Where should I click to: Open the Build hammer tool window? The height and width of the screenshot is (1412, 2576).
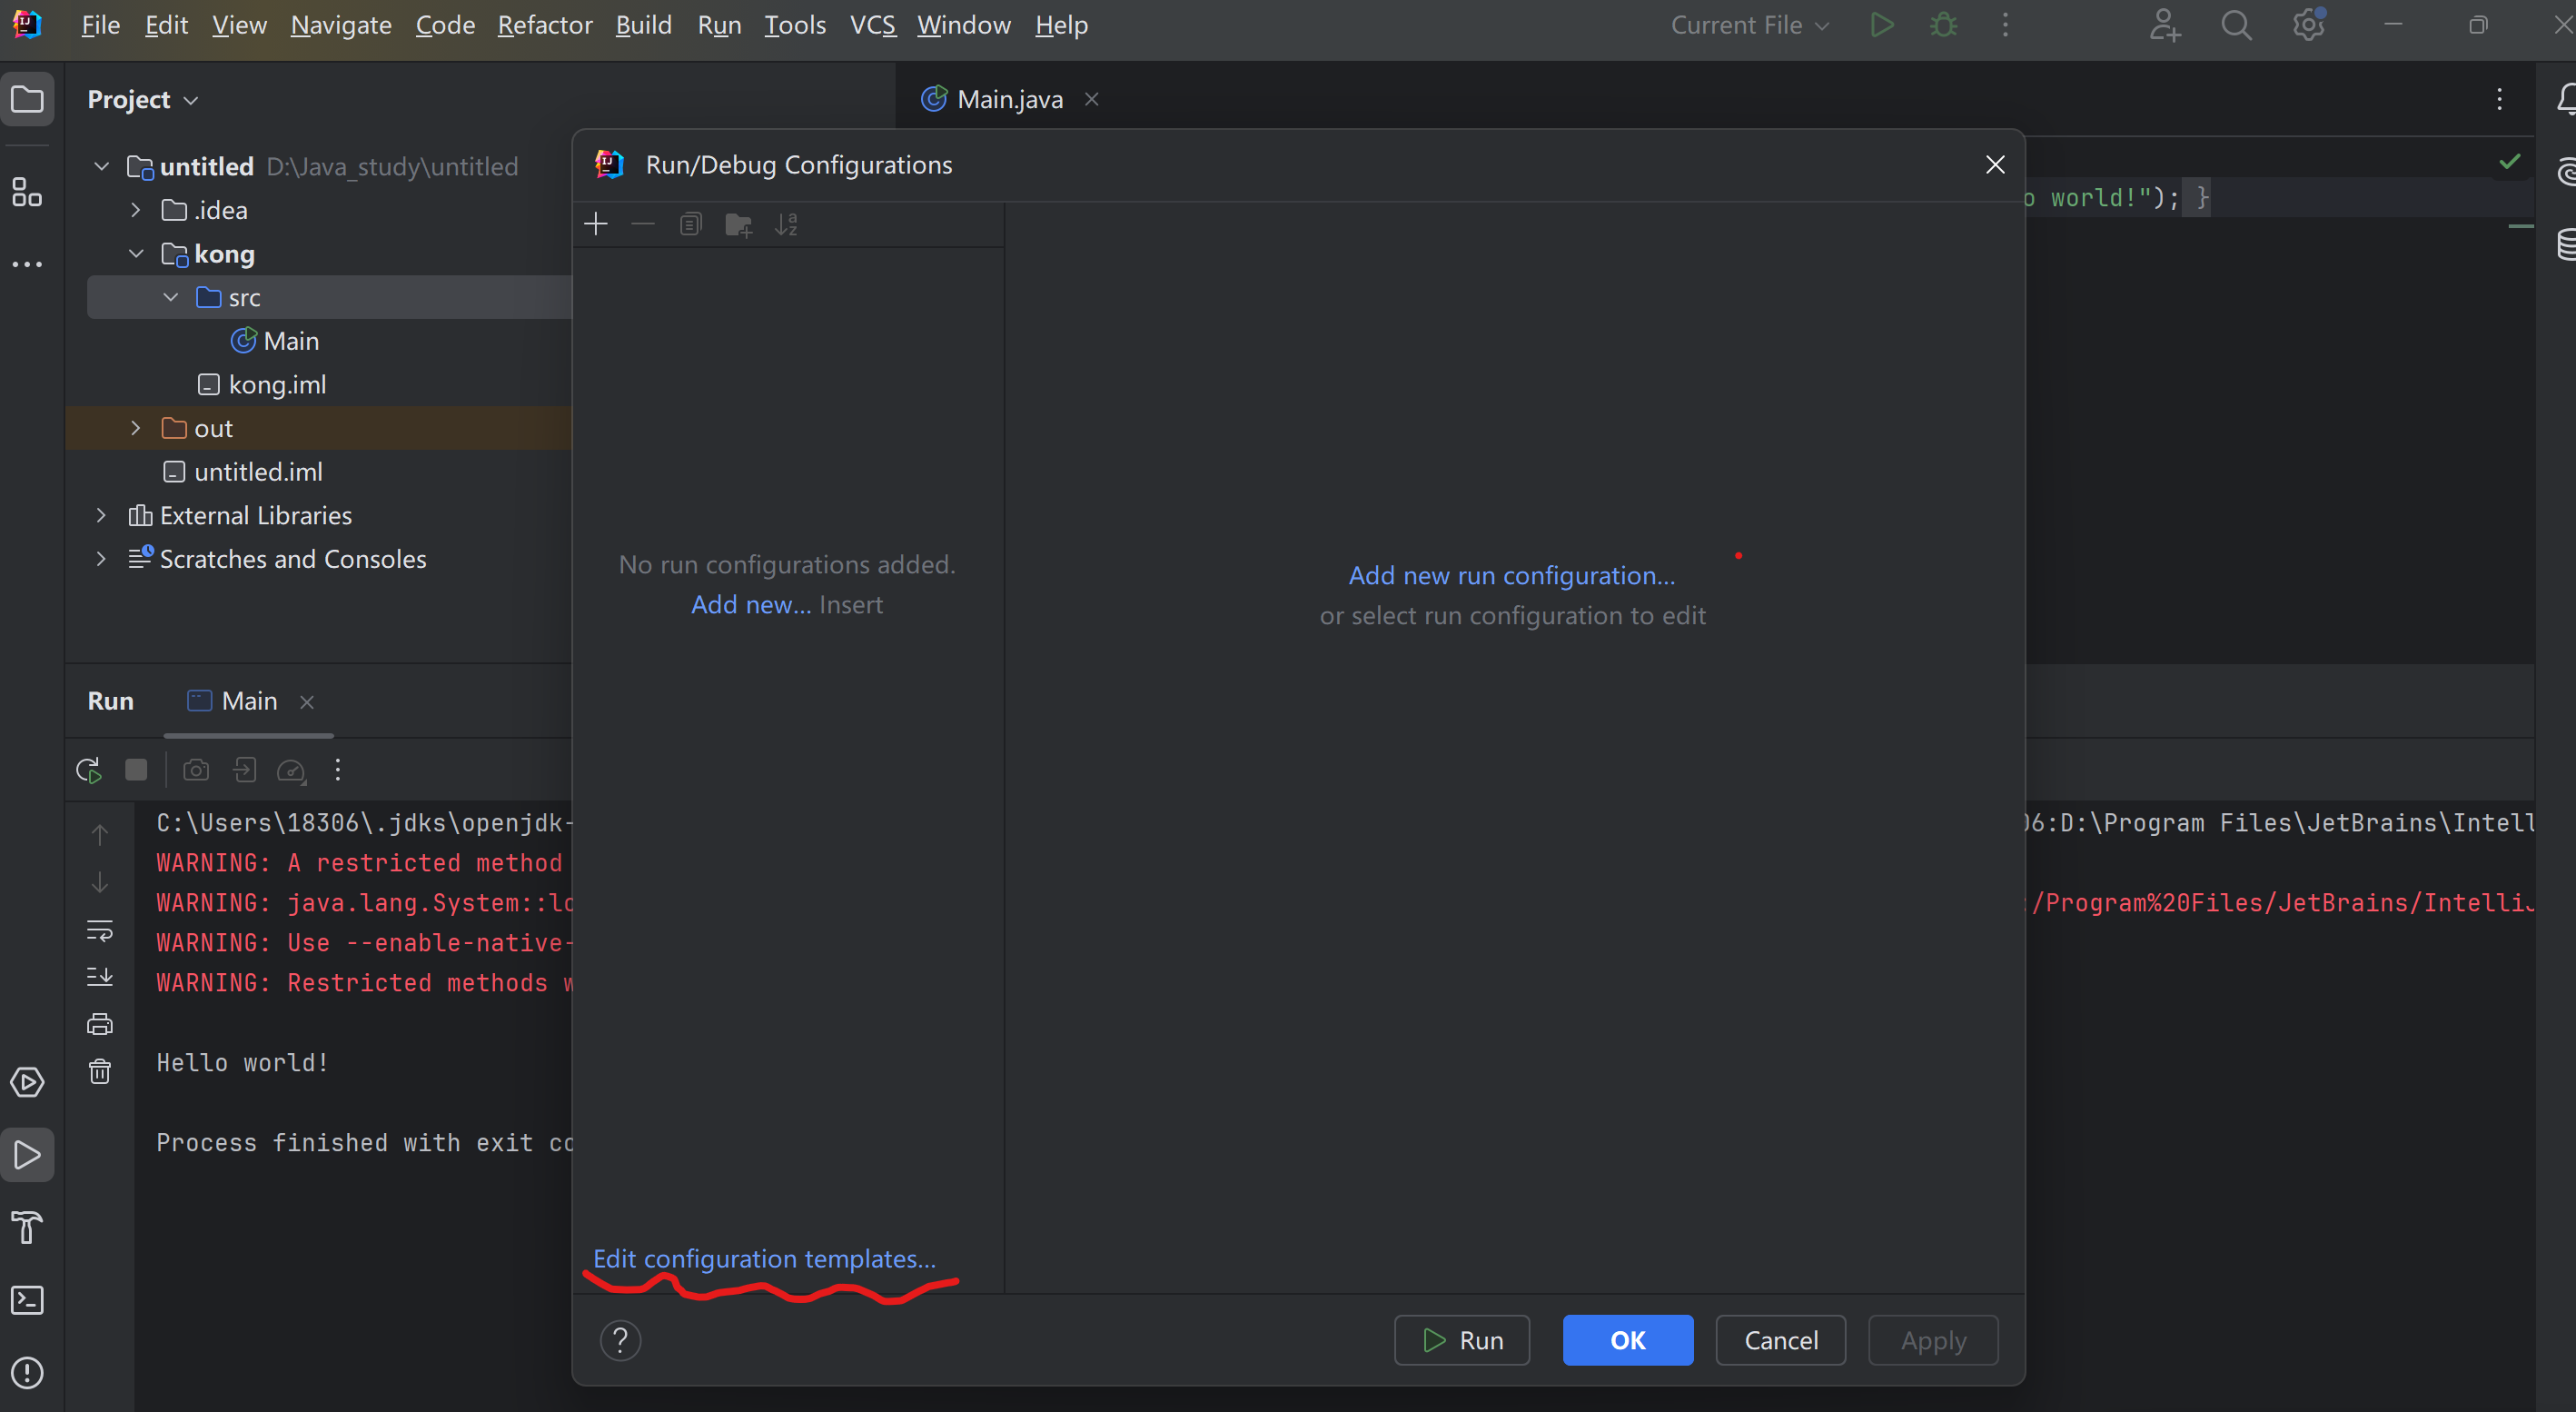pyautogui.click(x=27, y=1227)
